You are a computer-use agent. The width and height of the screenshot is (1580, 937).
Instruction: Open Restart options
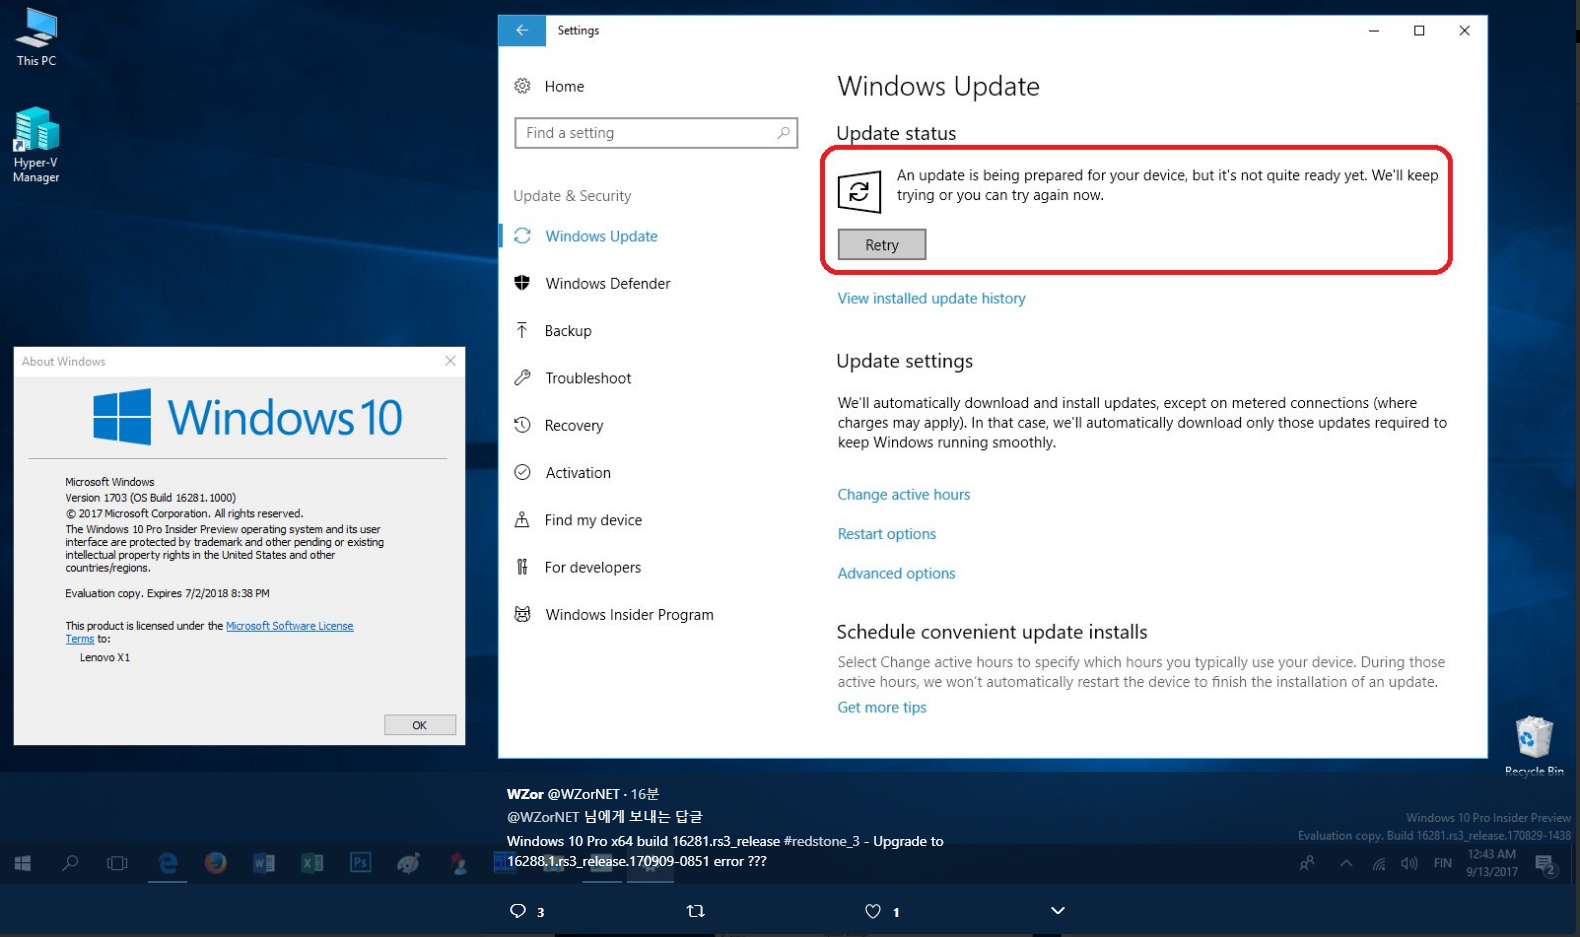pos(886,534)
